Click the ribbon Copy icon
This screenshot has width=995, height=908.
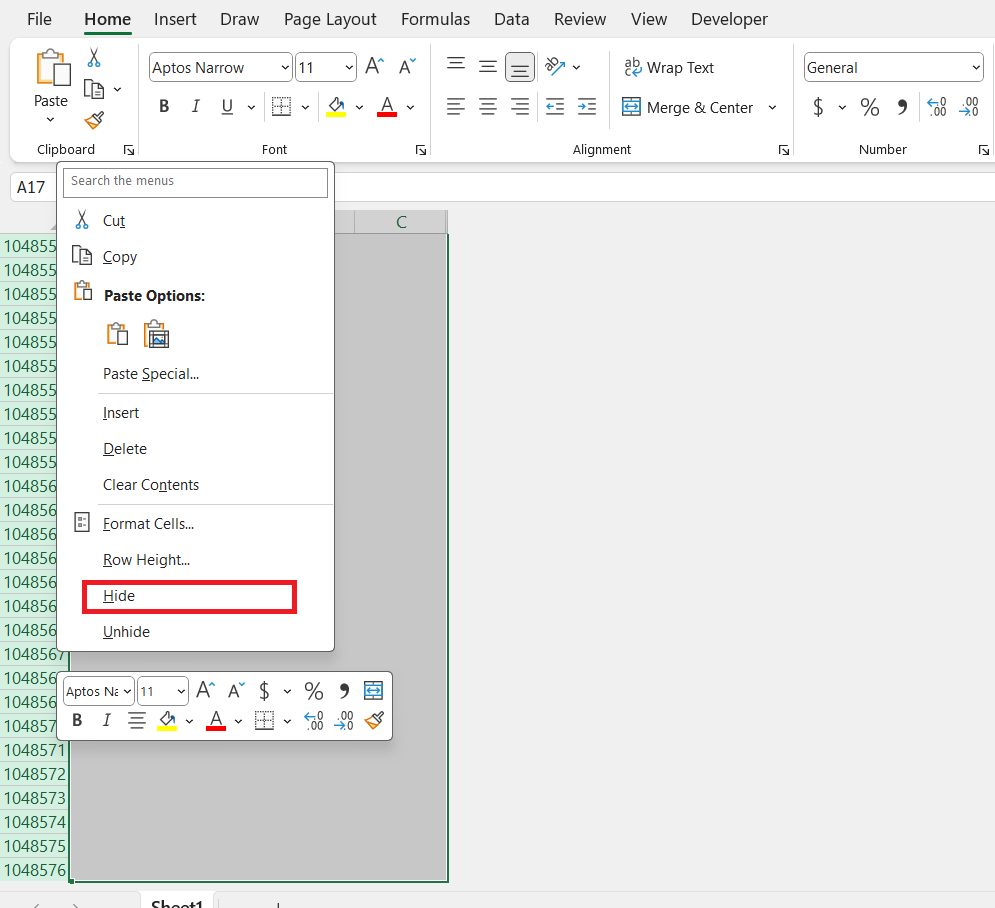pos(94,89)
